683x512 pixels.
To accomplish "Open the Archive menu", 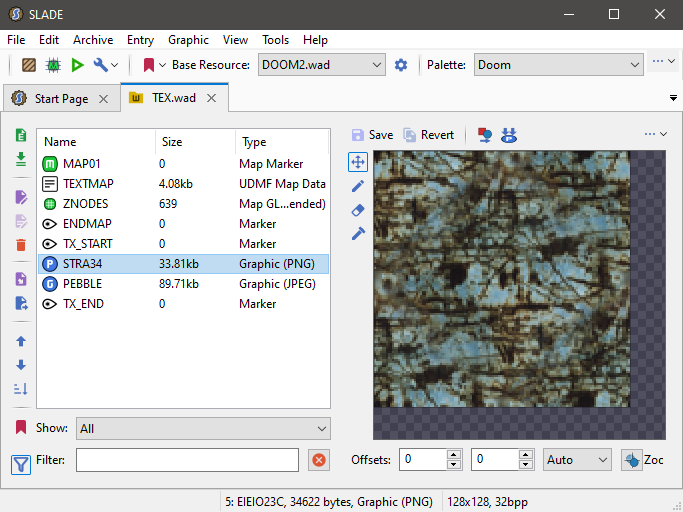I will [x=93, y=40].
